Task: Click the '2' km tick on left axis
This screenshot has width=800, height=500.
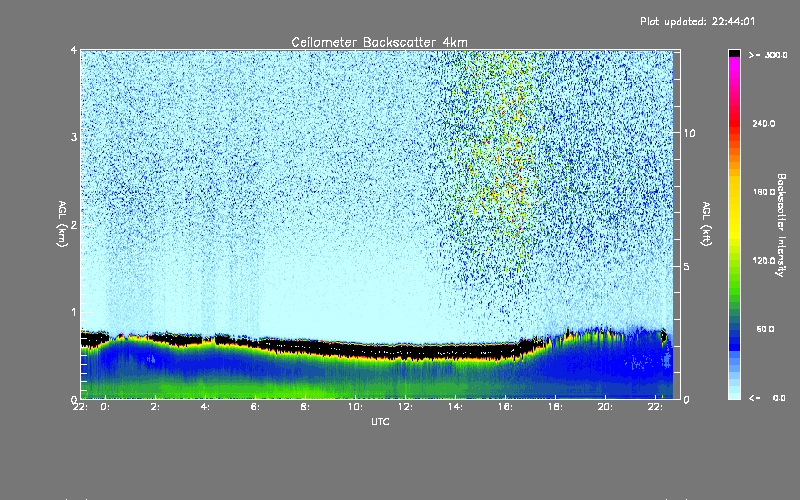Action: [x=73, y=225]
